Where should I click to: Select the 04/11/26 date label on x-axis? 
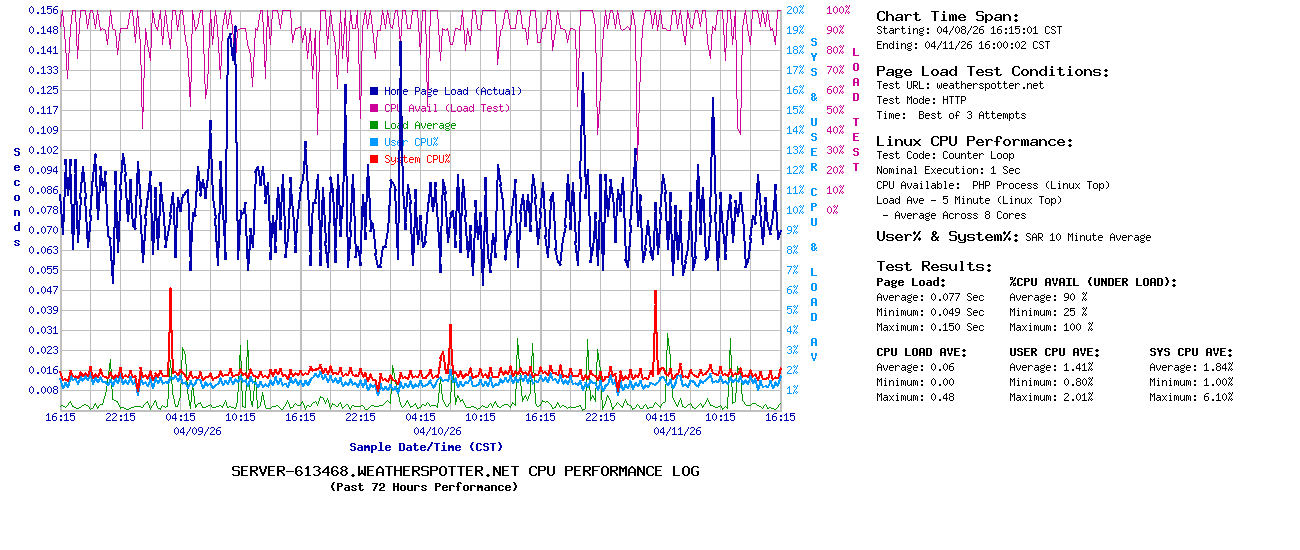click(x=677, y=431)
